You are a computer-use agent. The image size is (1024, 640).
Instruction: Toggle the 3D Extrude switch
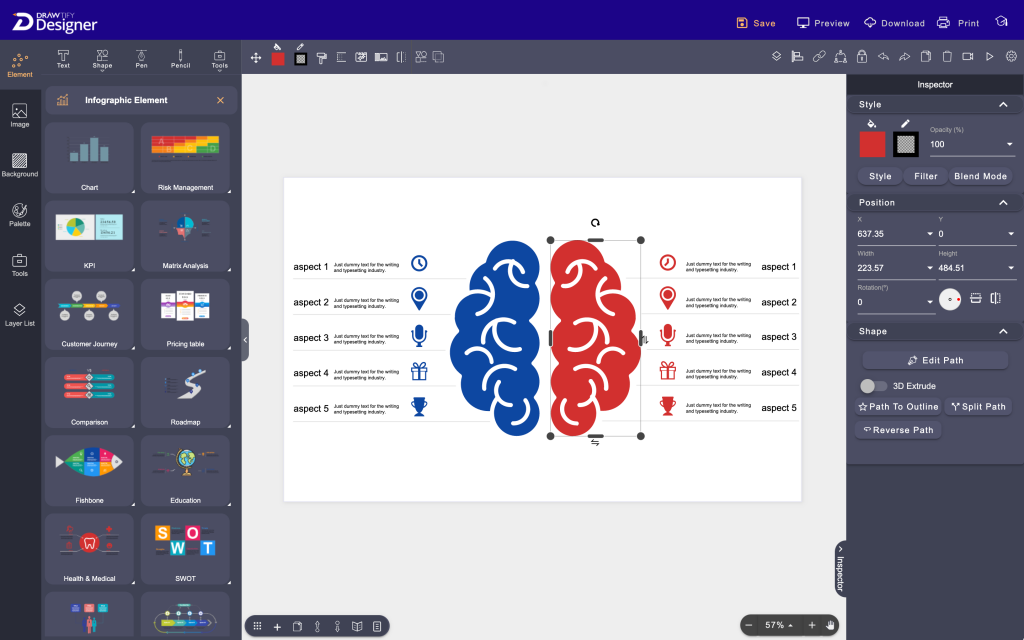pyautogui.click(x=873, y=385)
